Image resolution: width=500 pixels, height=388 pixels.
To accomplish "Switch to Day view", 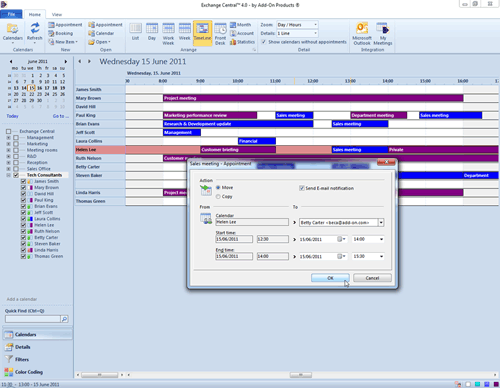I will (152, 32).
